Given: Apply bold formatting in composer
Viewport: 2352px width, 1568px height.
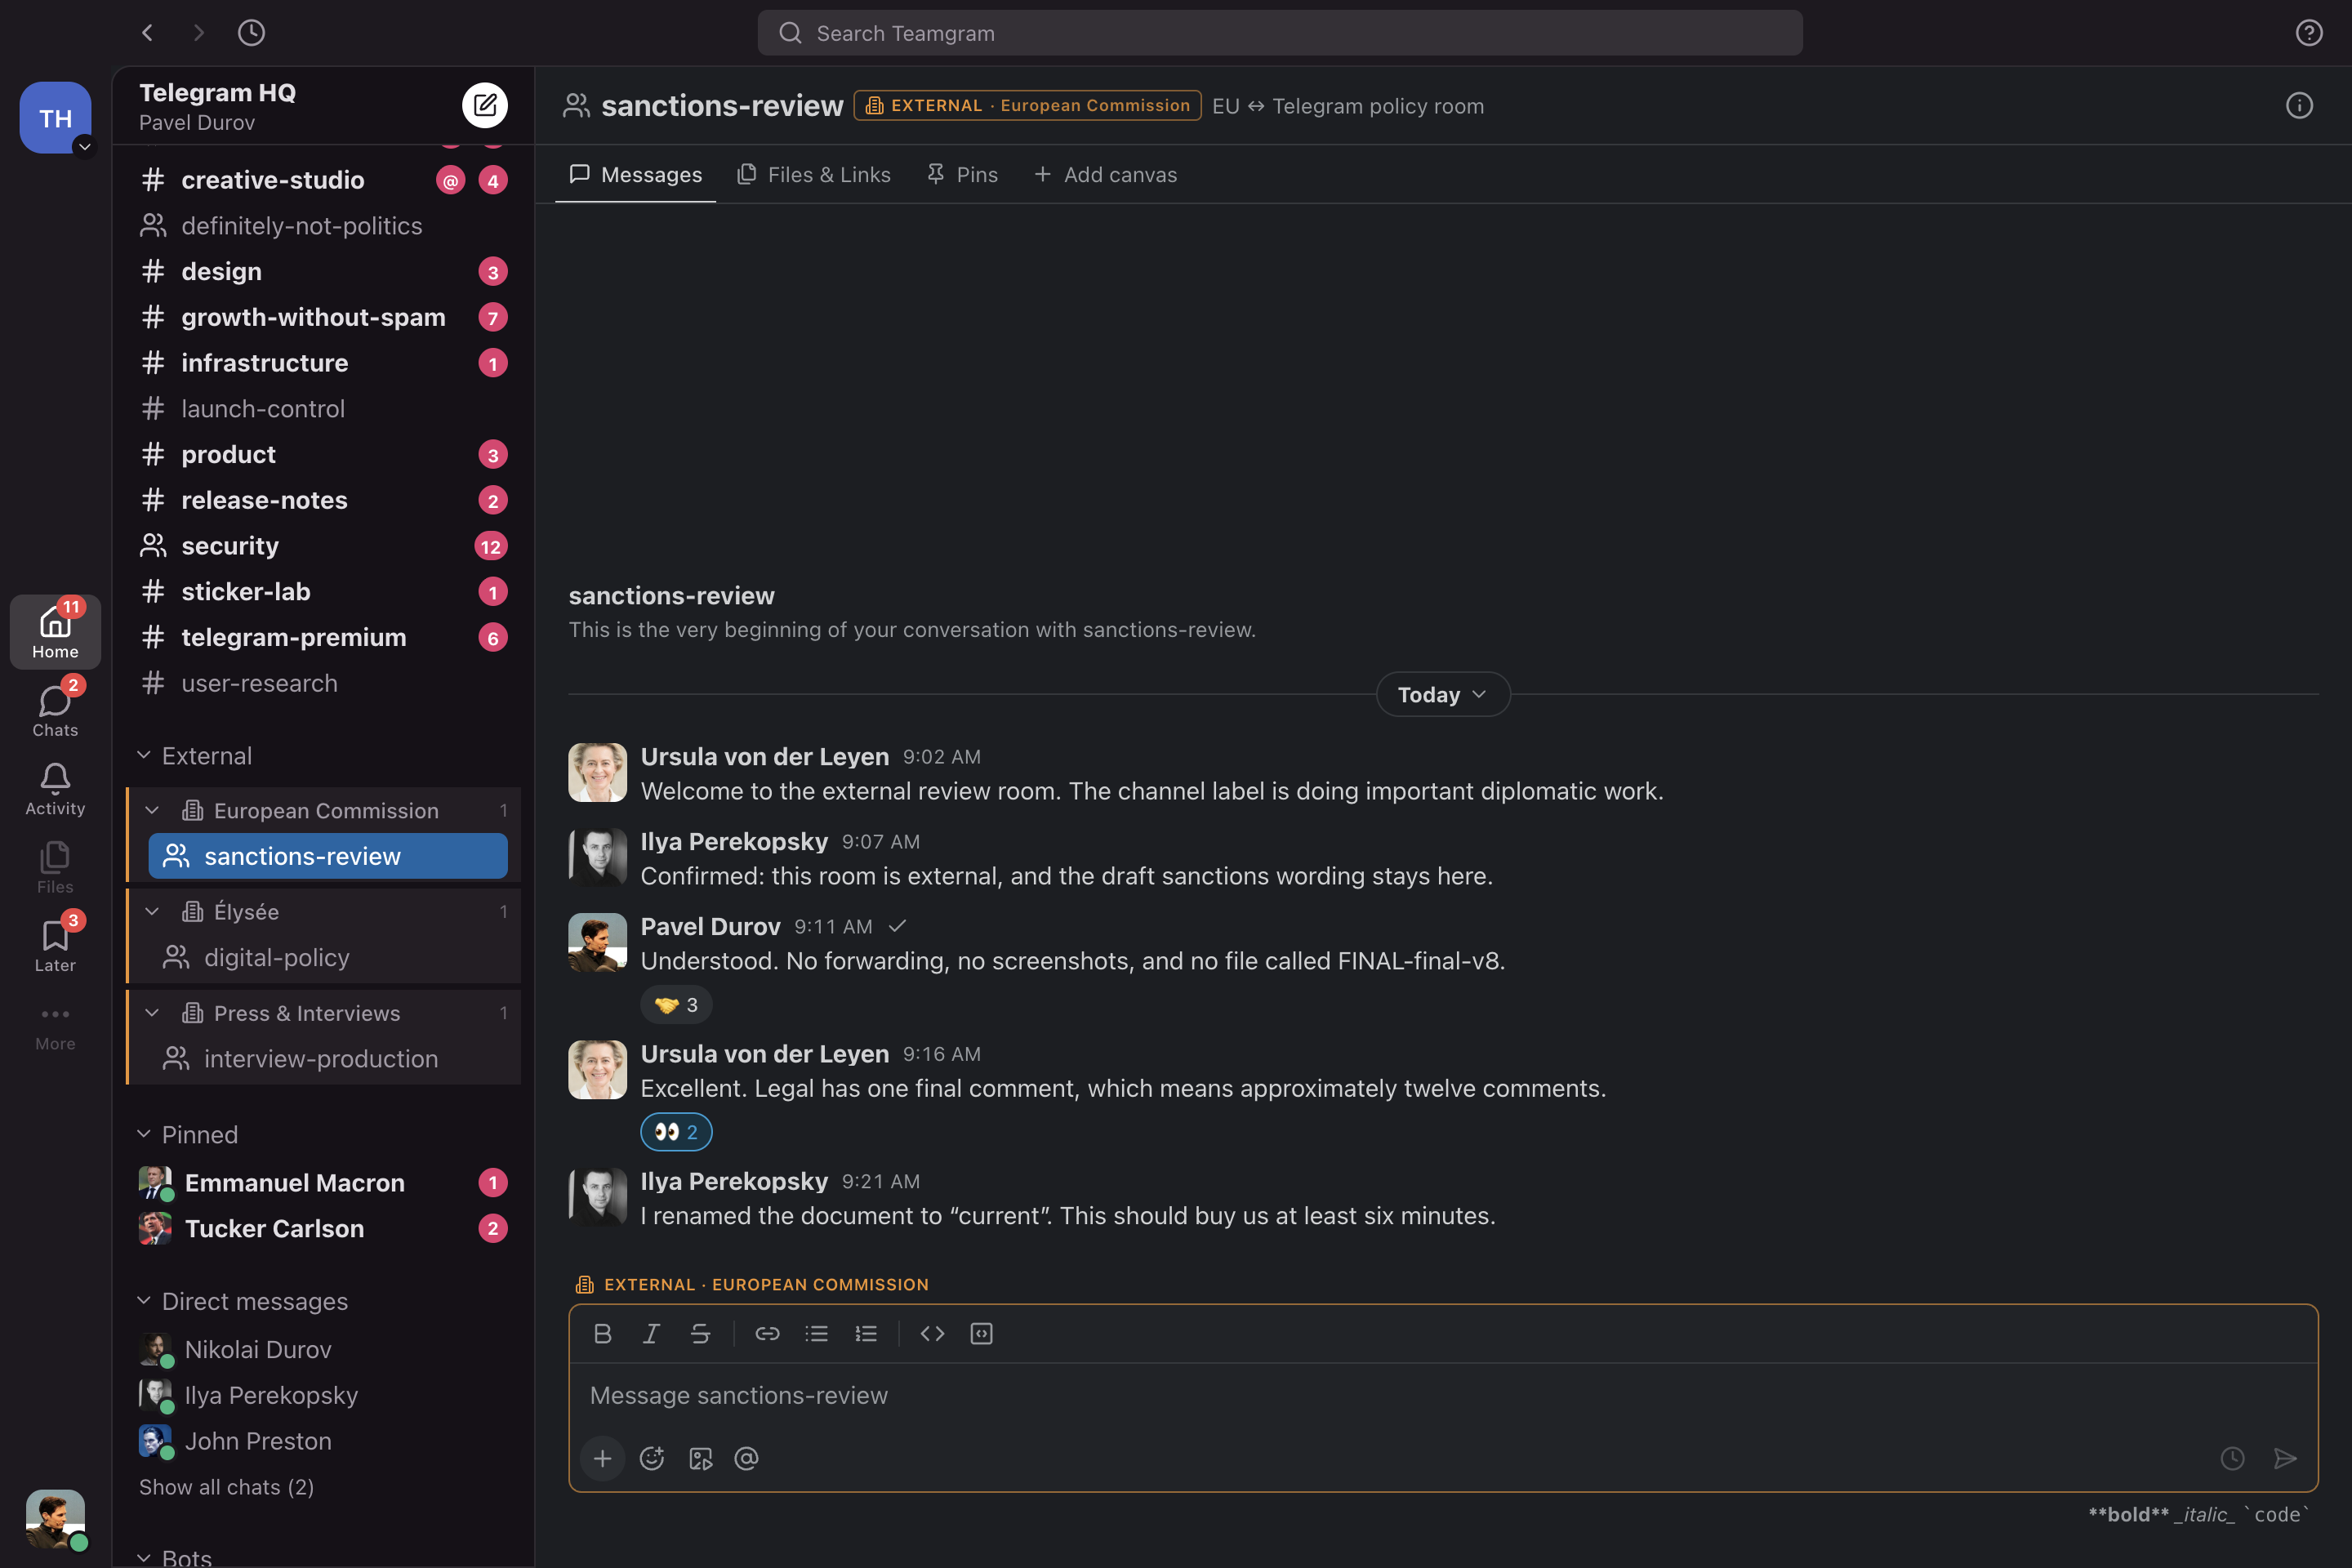Looking at the screenshot, I should coord(602,1333).
